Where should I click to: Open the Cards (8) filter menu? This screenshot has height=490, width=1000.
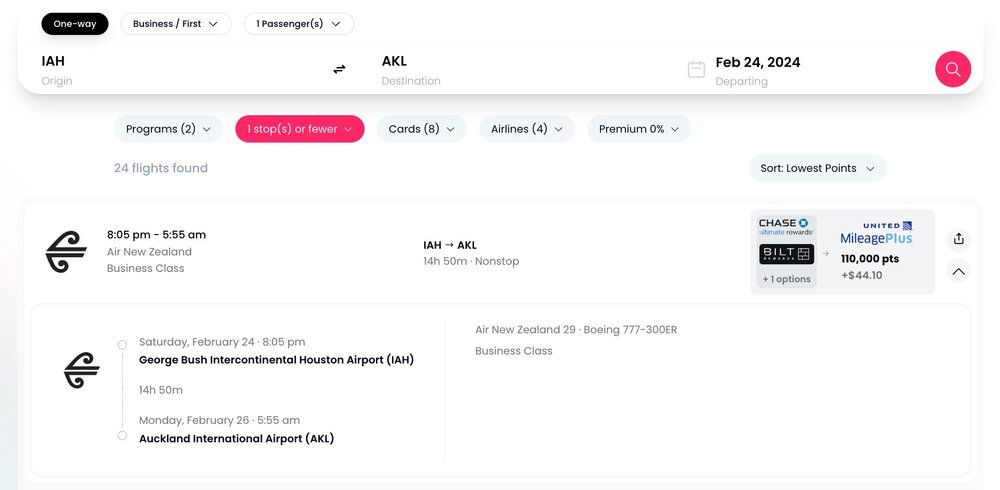click(x=421, y=129)
